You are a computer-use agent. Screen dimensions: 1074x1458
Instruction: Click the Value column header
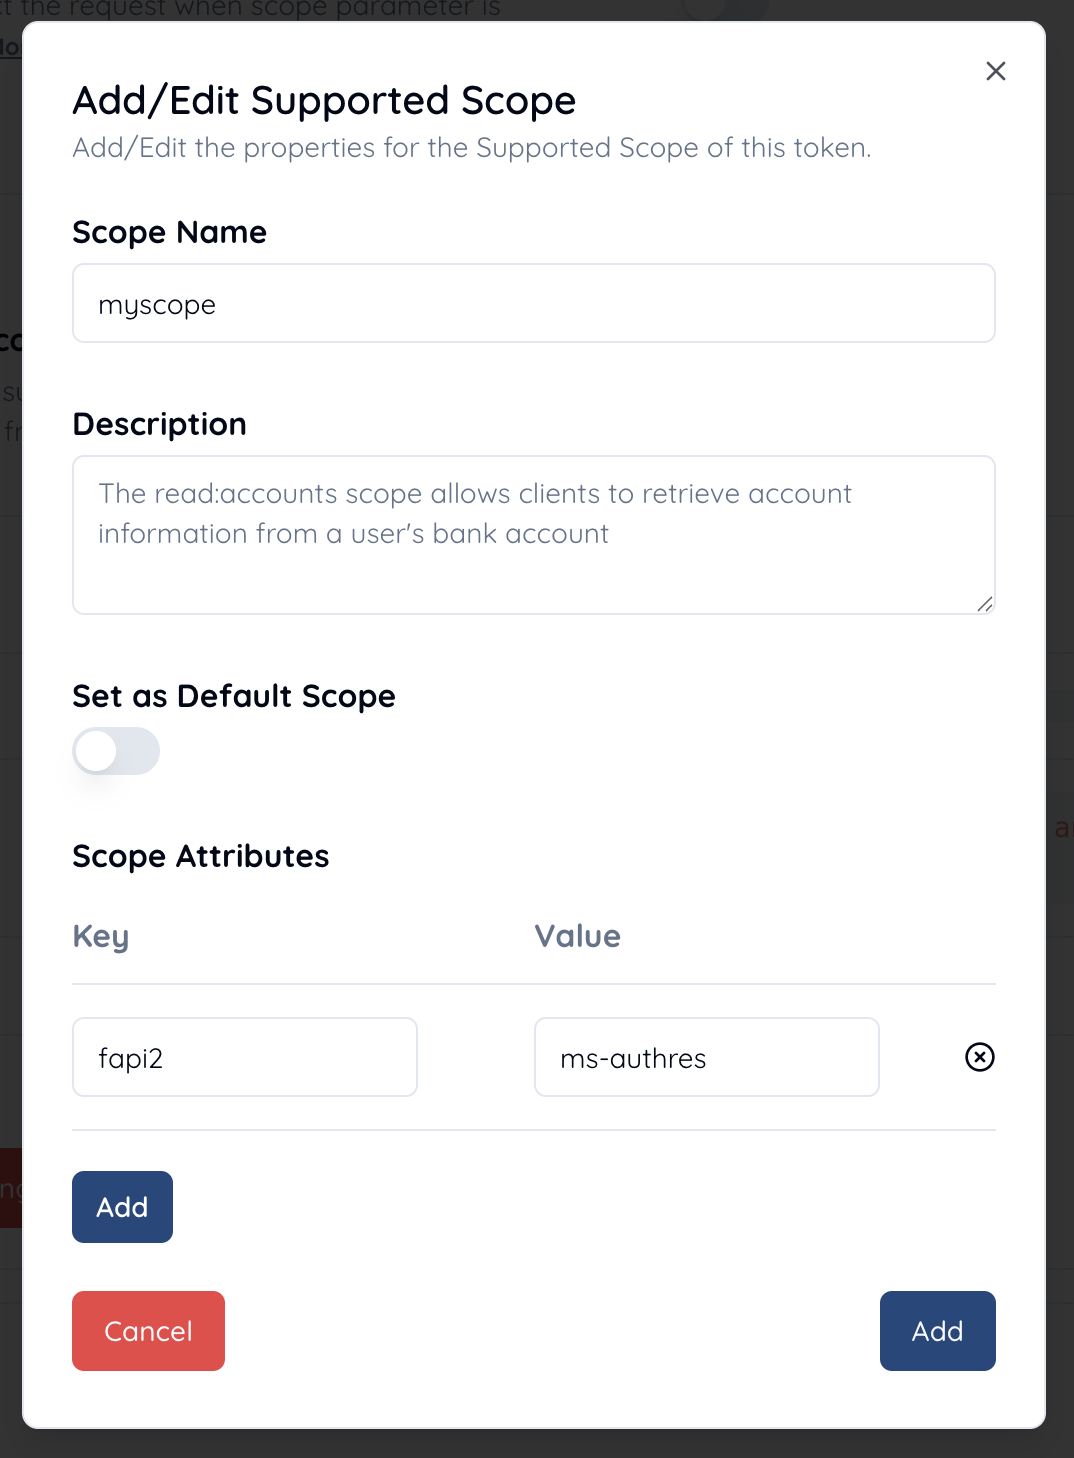click(x=577, y=937)
